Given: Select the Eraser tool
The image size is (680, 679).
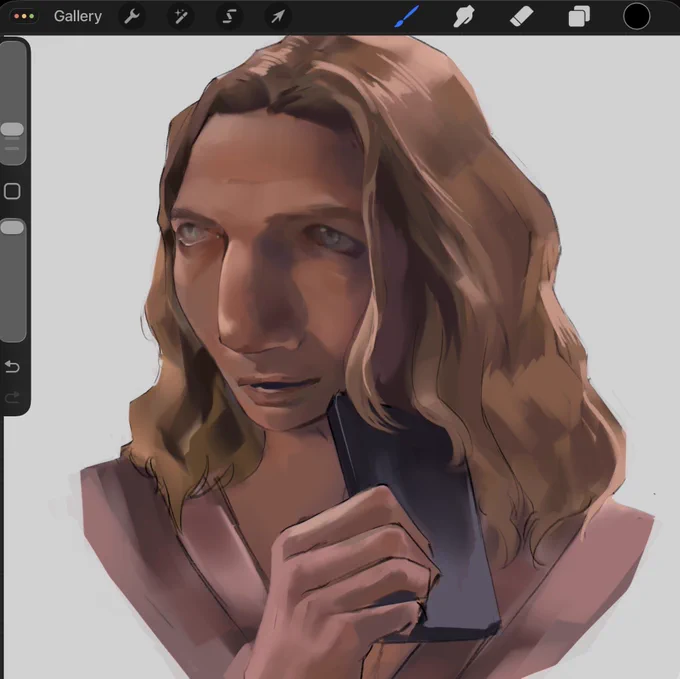Looking at the screenshot, I should tap(521, 17).
